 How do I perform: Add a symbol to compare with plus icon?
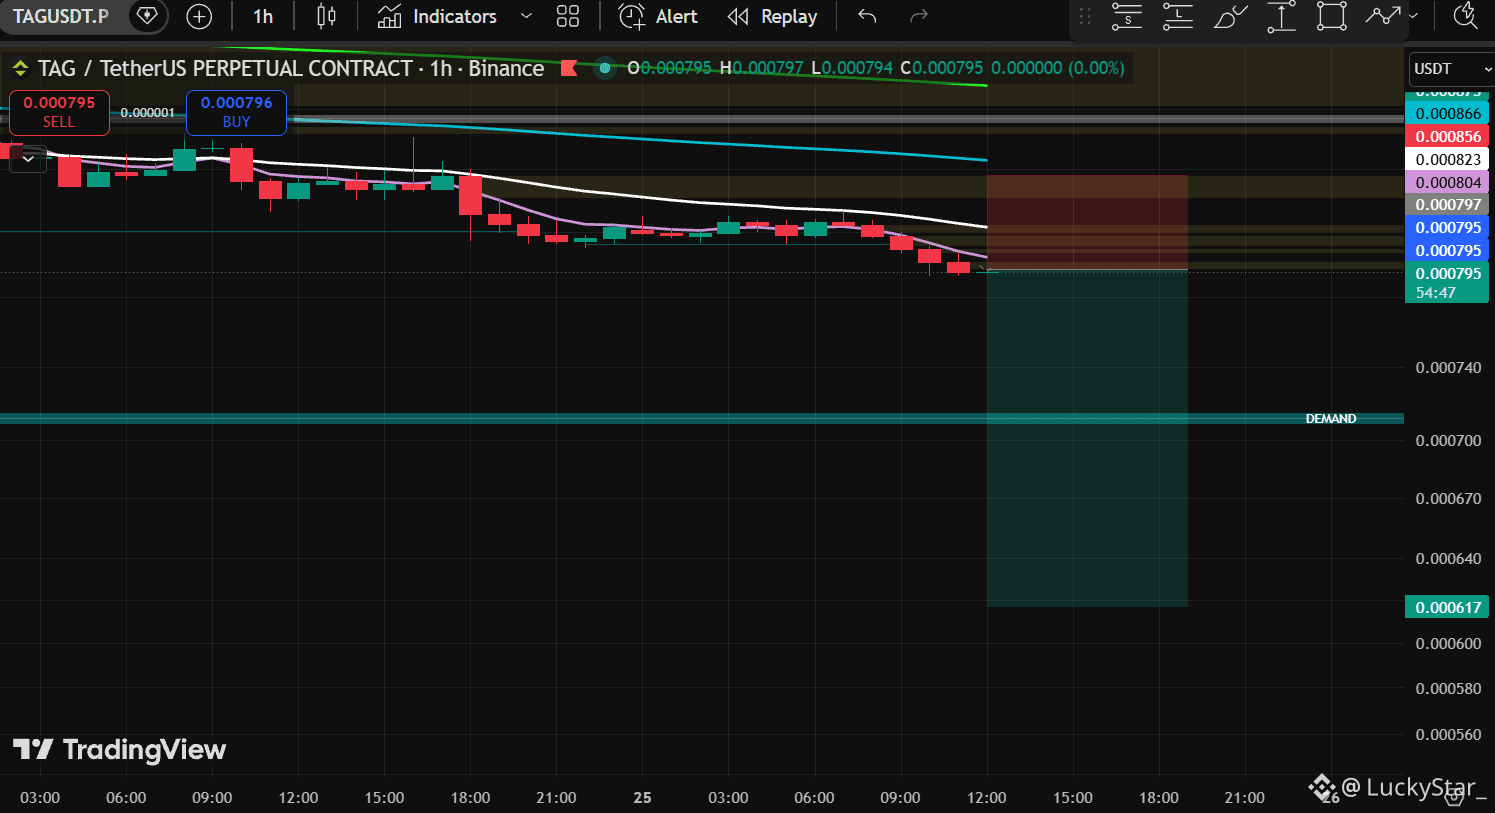pos(199,16)
